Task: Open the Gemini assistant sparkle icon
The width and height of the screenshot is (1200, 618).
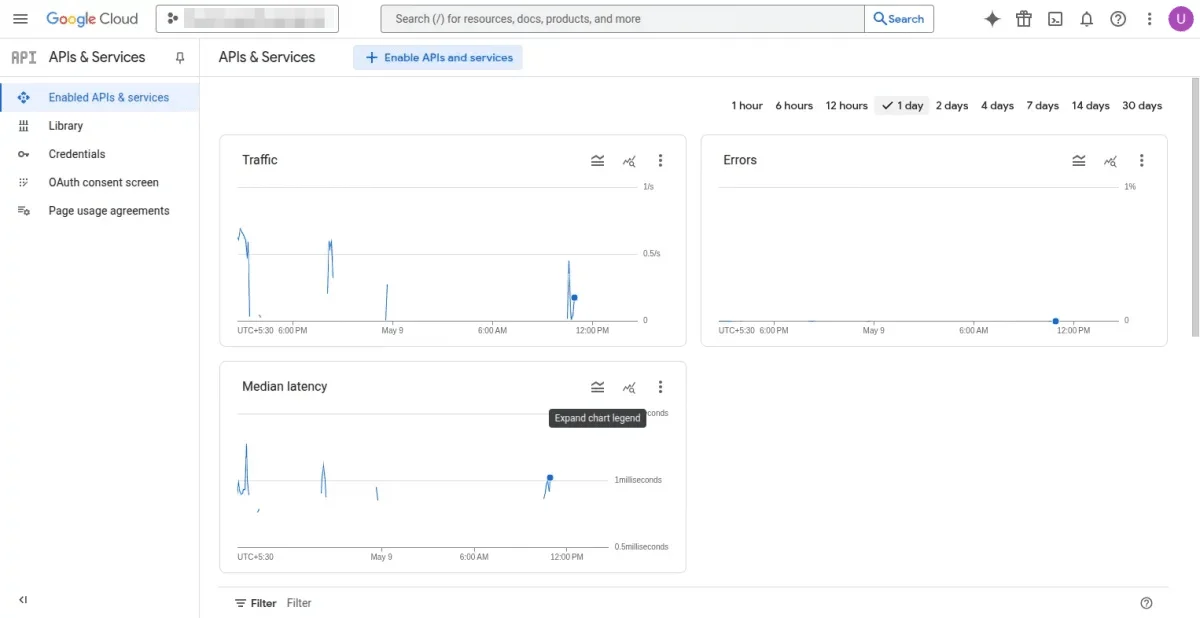Action: coord(991,18)
